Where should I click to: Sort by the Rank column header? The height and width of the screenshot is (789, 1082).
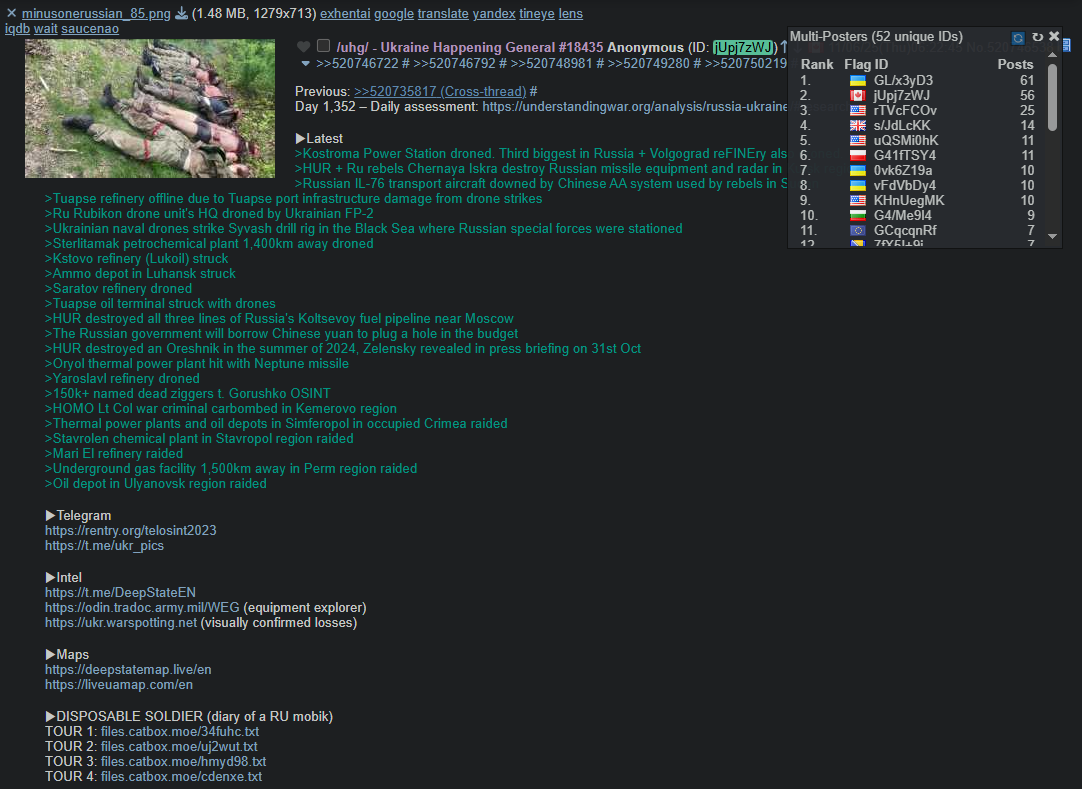817,64
